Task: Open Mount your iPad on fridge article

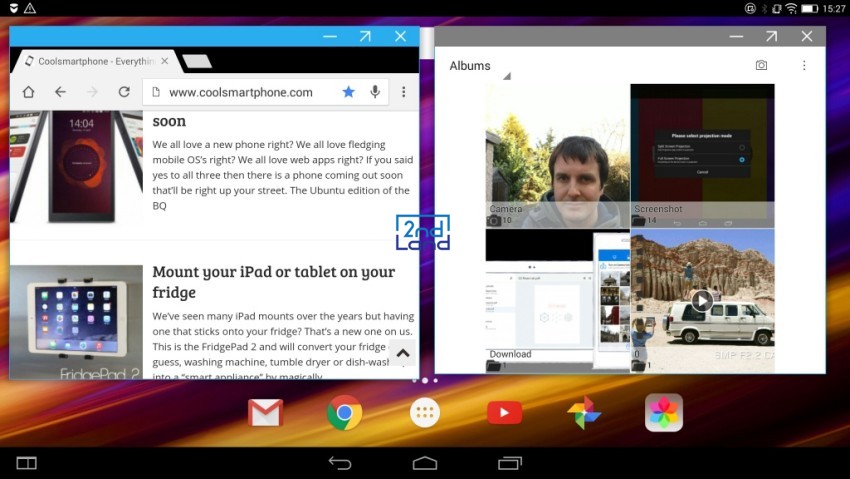Action: click(274, 282)
